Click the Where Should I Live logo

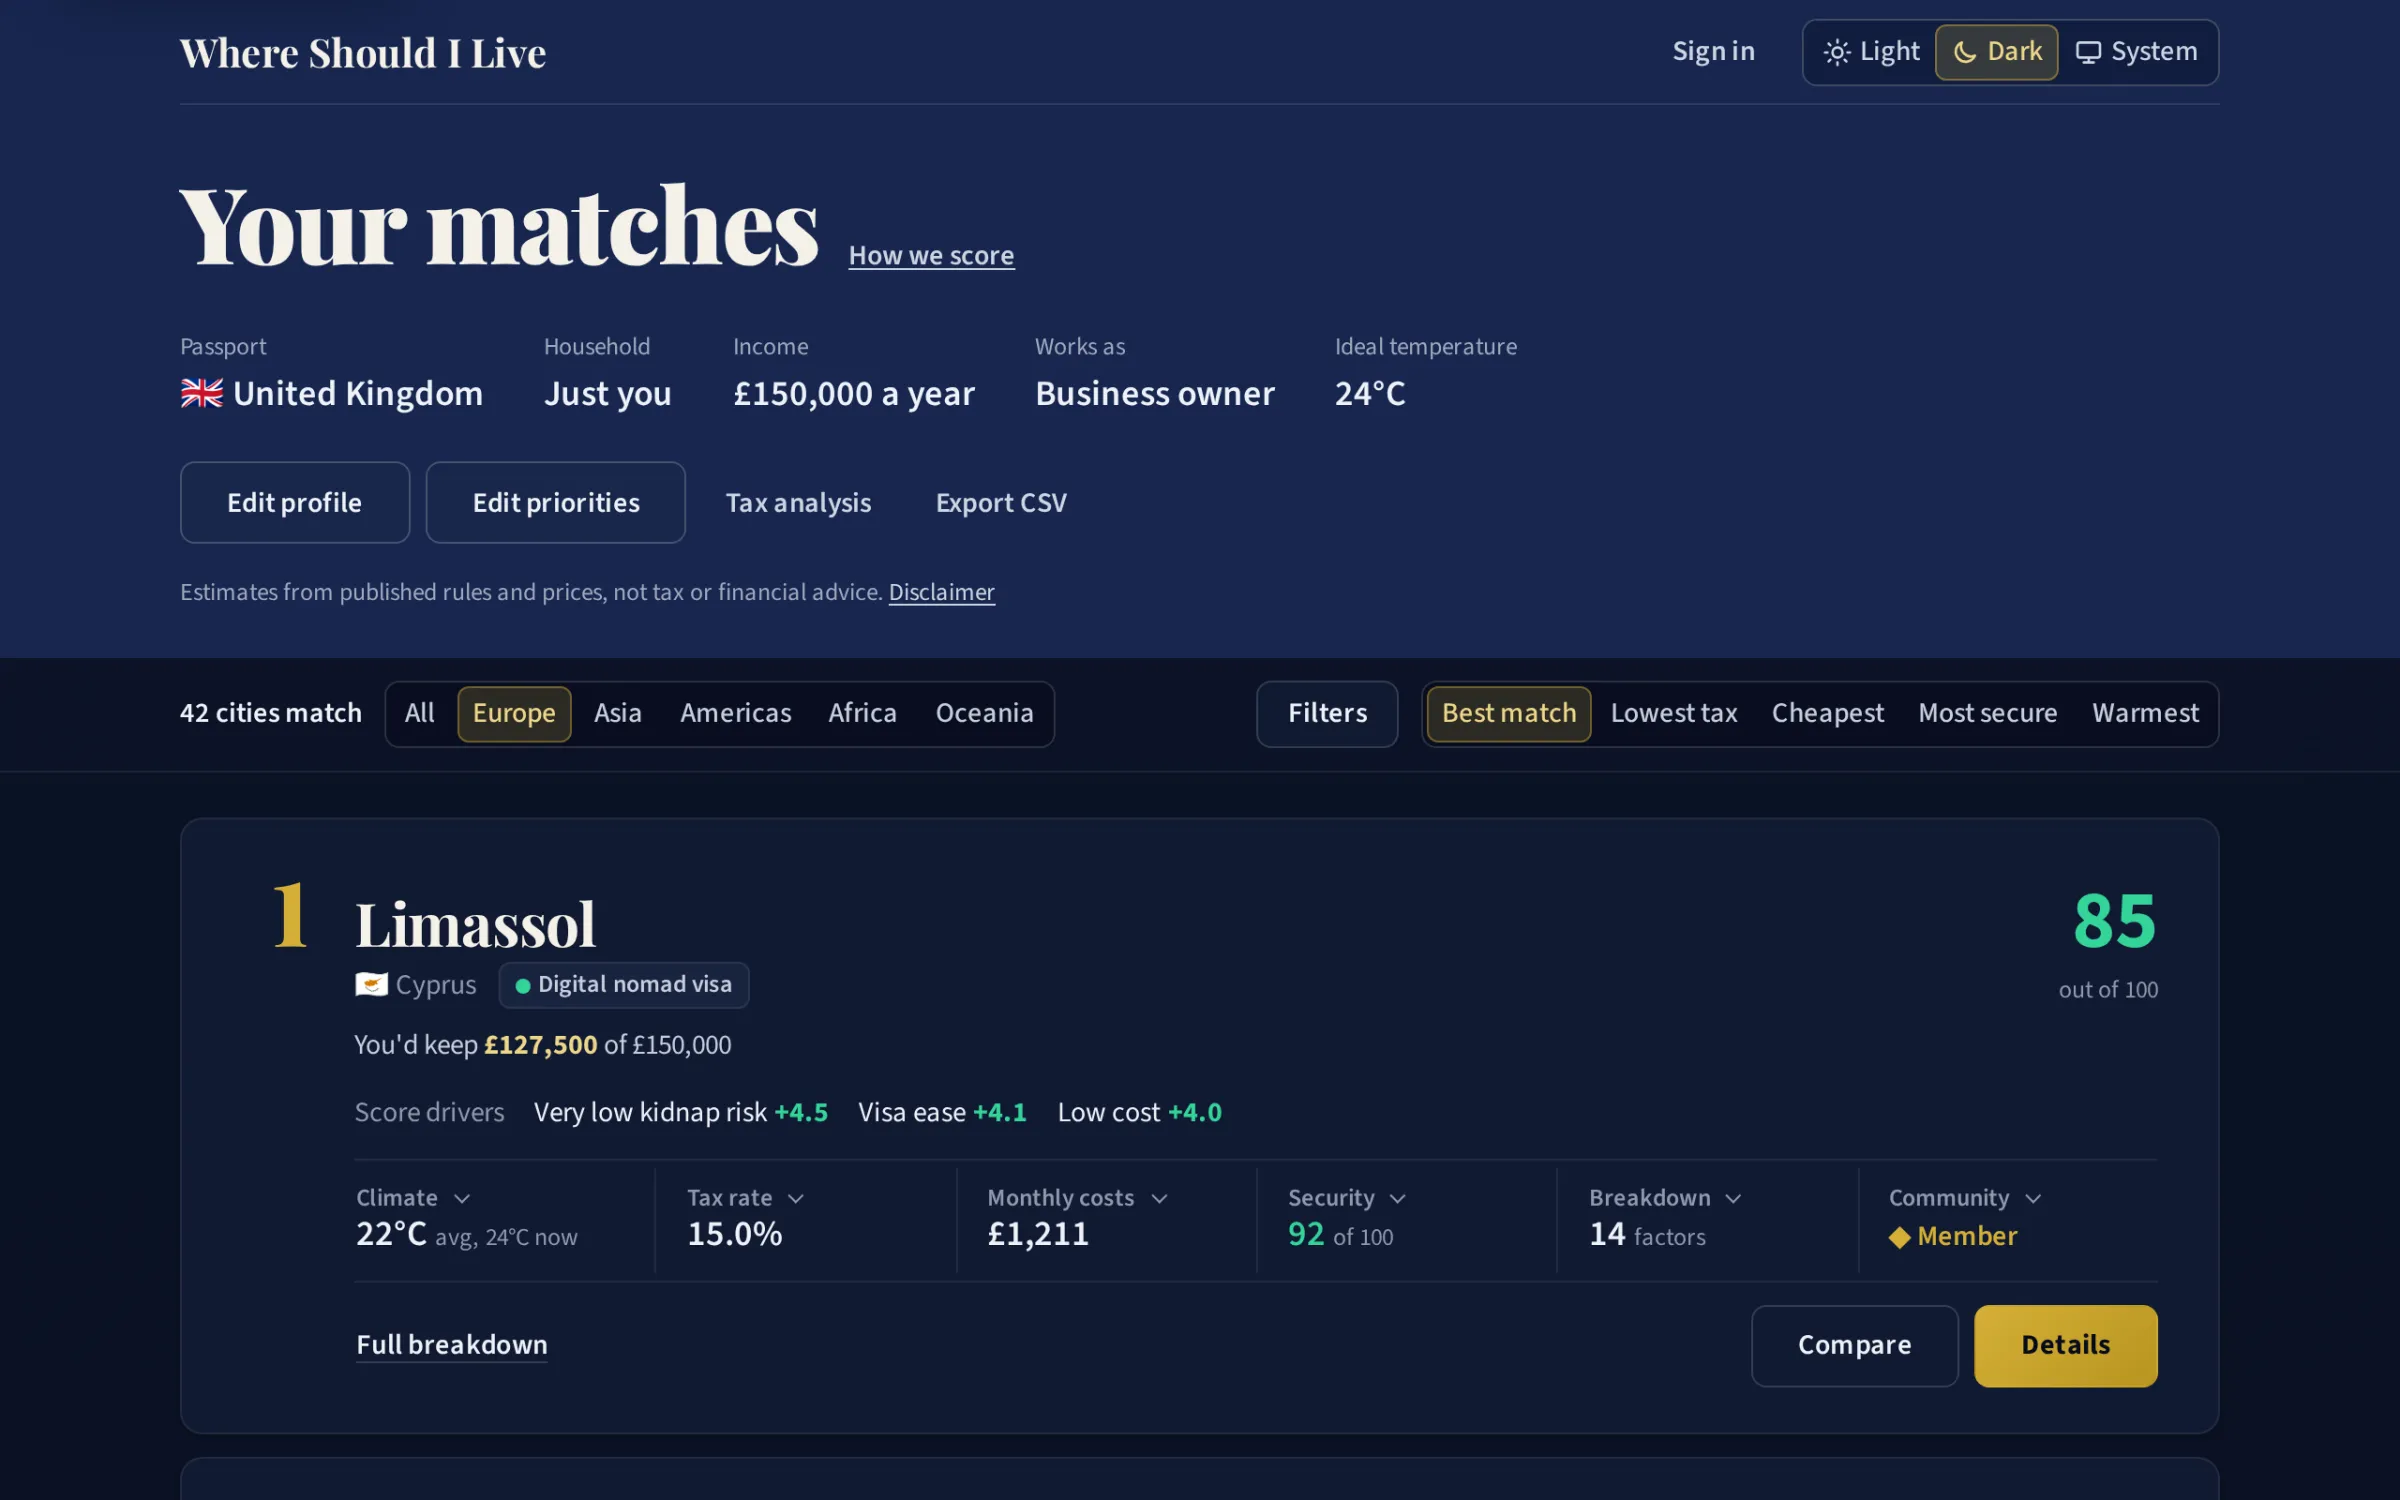tap(363, 53)
